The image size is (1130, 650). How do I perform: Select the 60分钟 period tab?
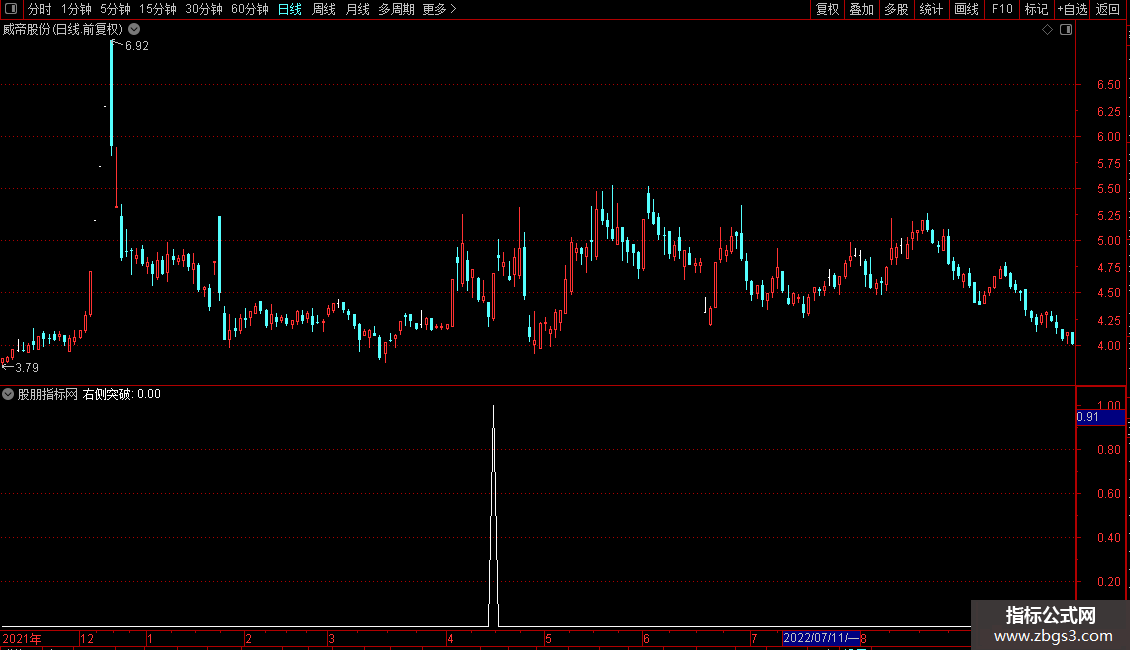tap(249, 9)
